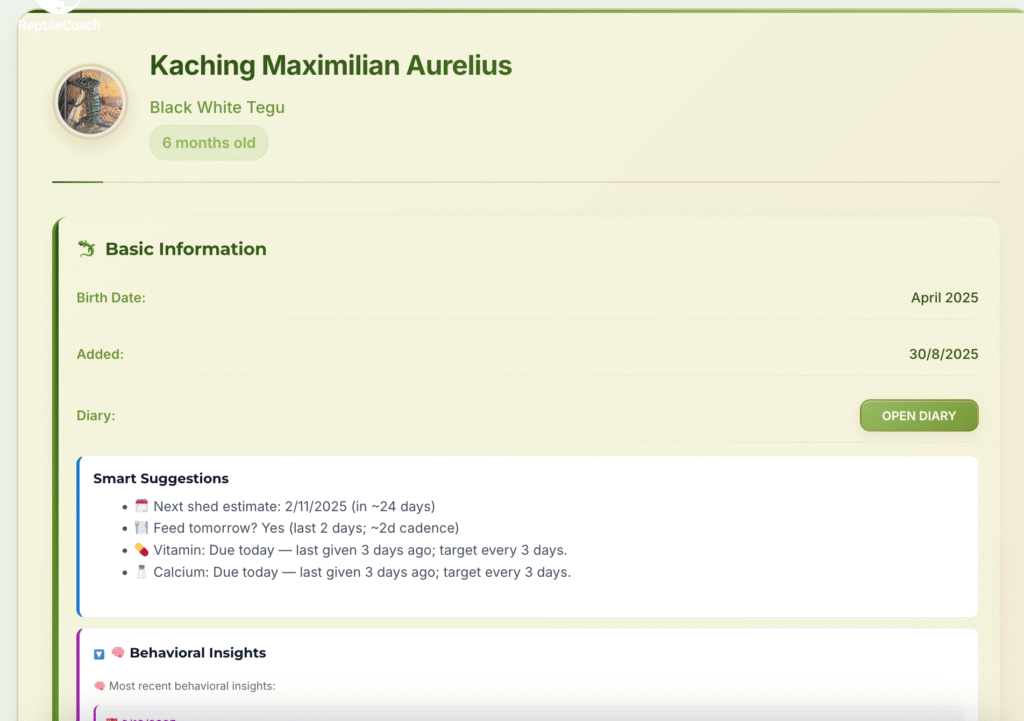The height and width of the screenshot is (721, 1024).
Task: Click the small brain icon before recent insights
Action: (99, 686)
